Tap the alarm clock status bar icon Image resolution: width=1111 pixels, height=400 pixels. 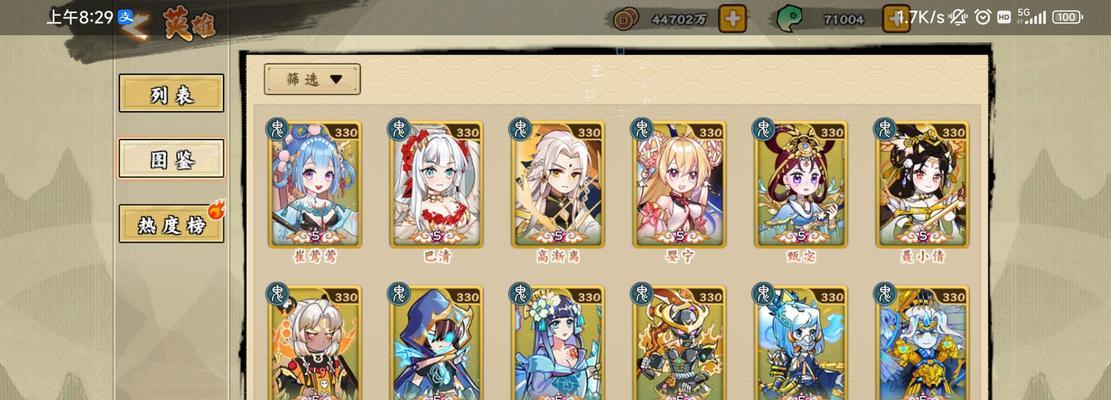[982, 17]
